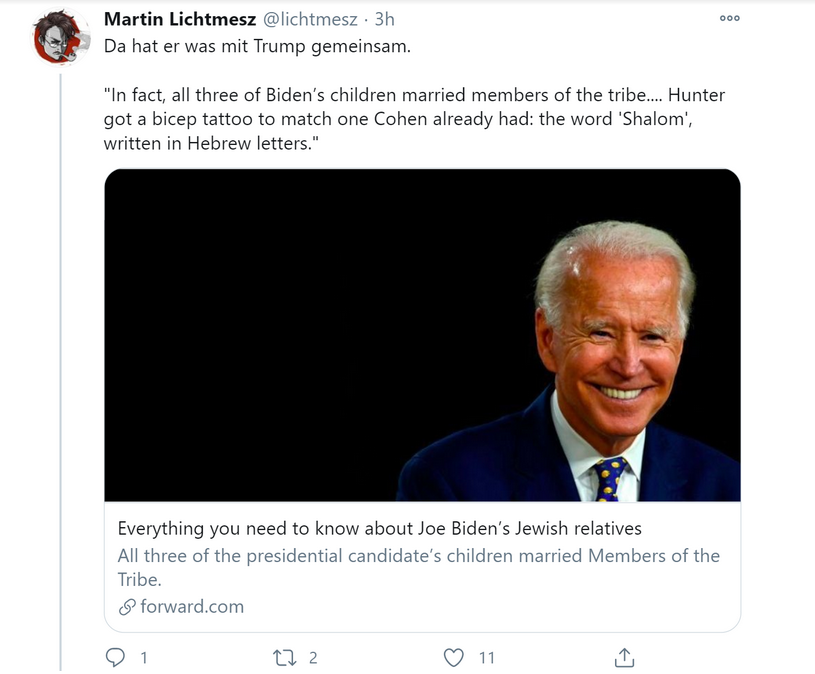Click the quoted paragraph starting 'In fact'
This screenshot has height=674, width=815.
click(414, 119)
